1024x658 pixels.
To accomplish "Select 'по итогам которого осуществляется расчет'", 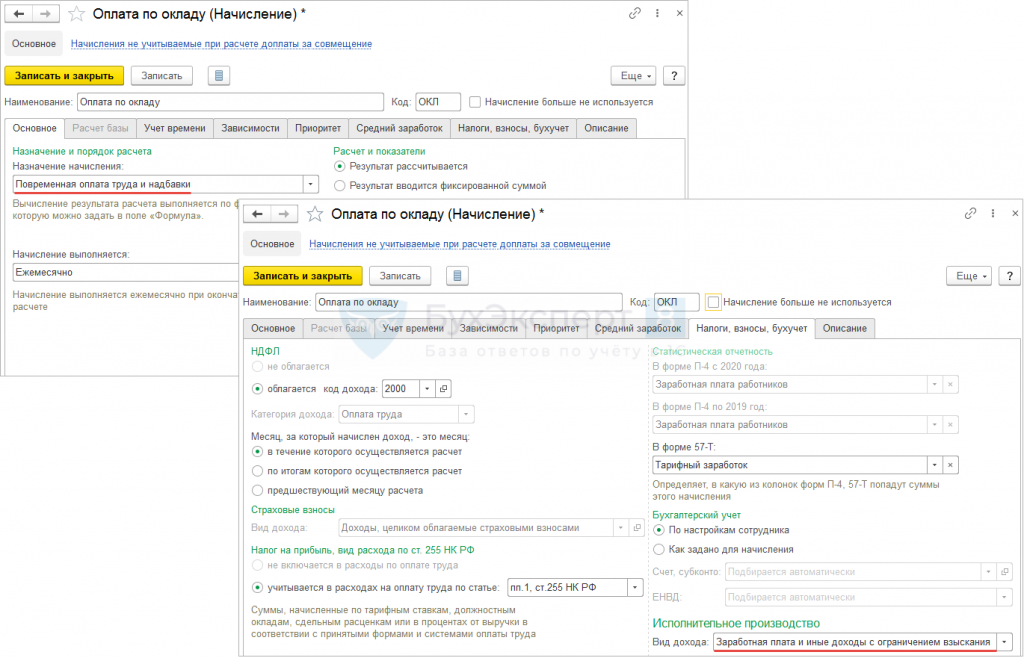I will (257, 471).
